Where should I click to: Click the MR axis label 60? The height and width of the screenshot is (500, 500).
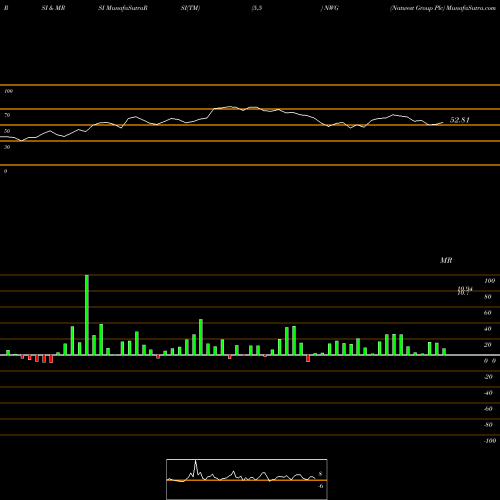tap(487, 313)
